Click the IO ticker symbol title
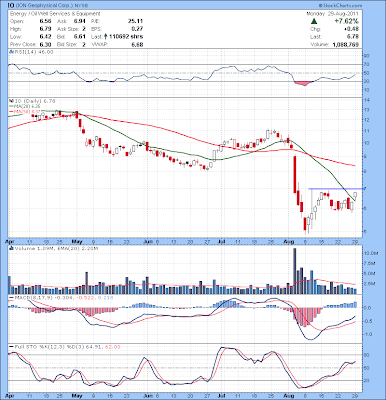 click(11, 6)
